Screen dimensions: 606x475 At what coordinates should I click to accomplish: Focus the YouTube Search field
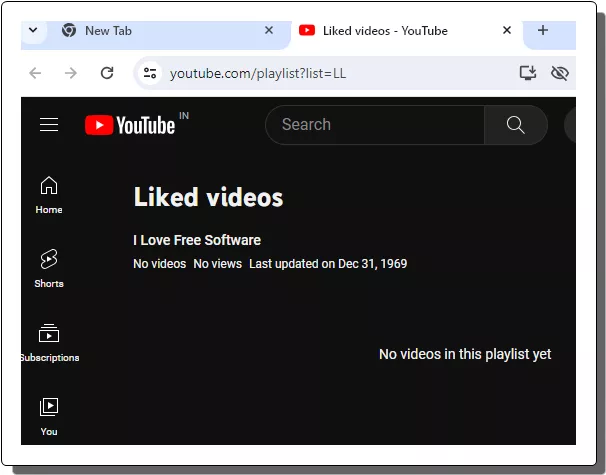pyautogui.click(x=375, y=125)
